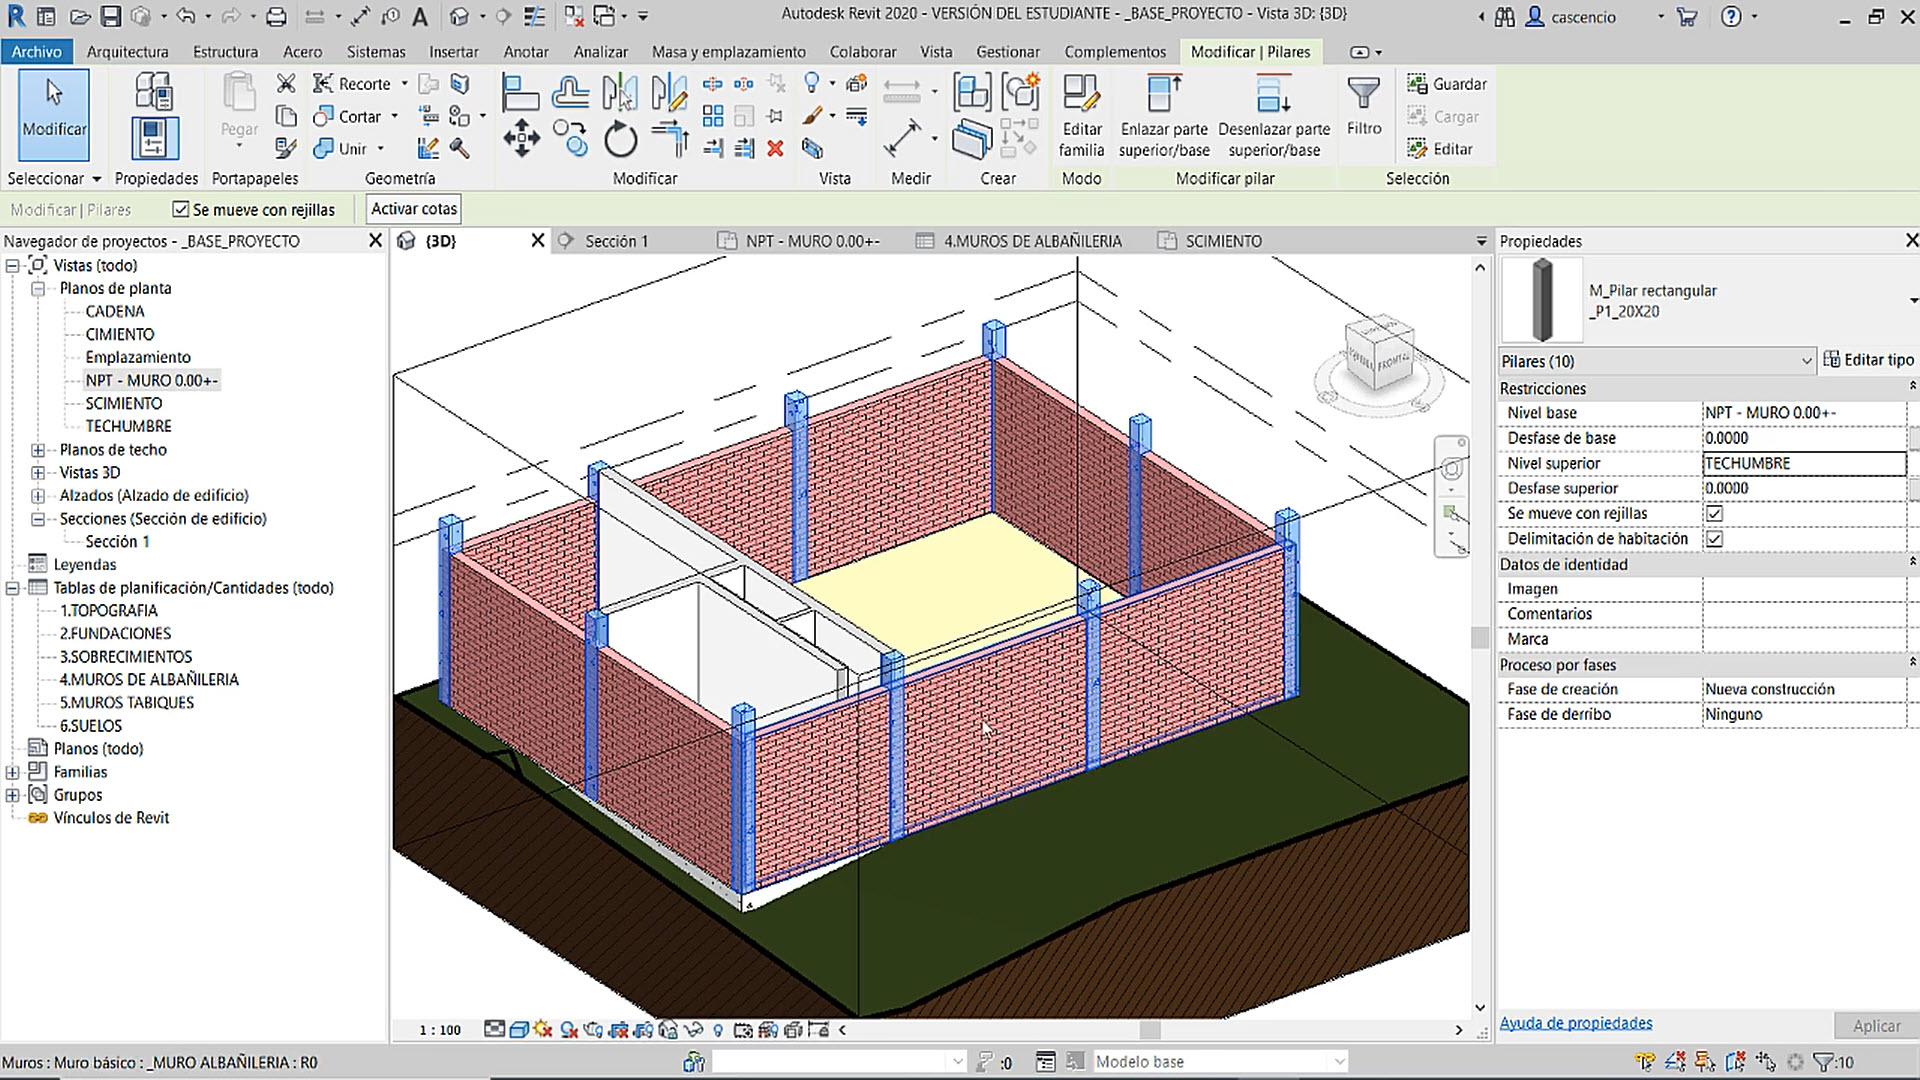
Task: Click the shadows toggle on view control bar
Action: click(x=543, y=1028)
